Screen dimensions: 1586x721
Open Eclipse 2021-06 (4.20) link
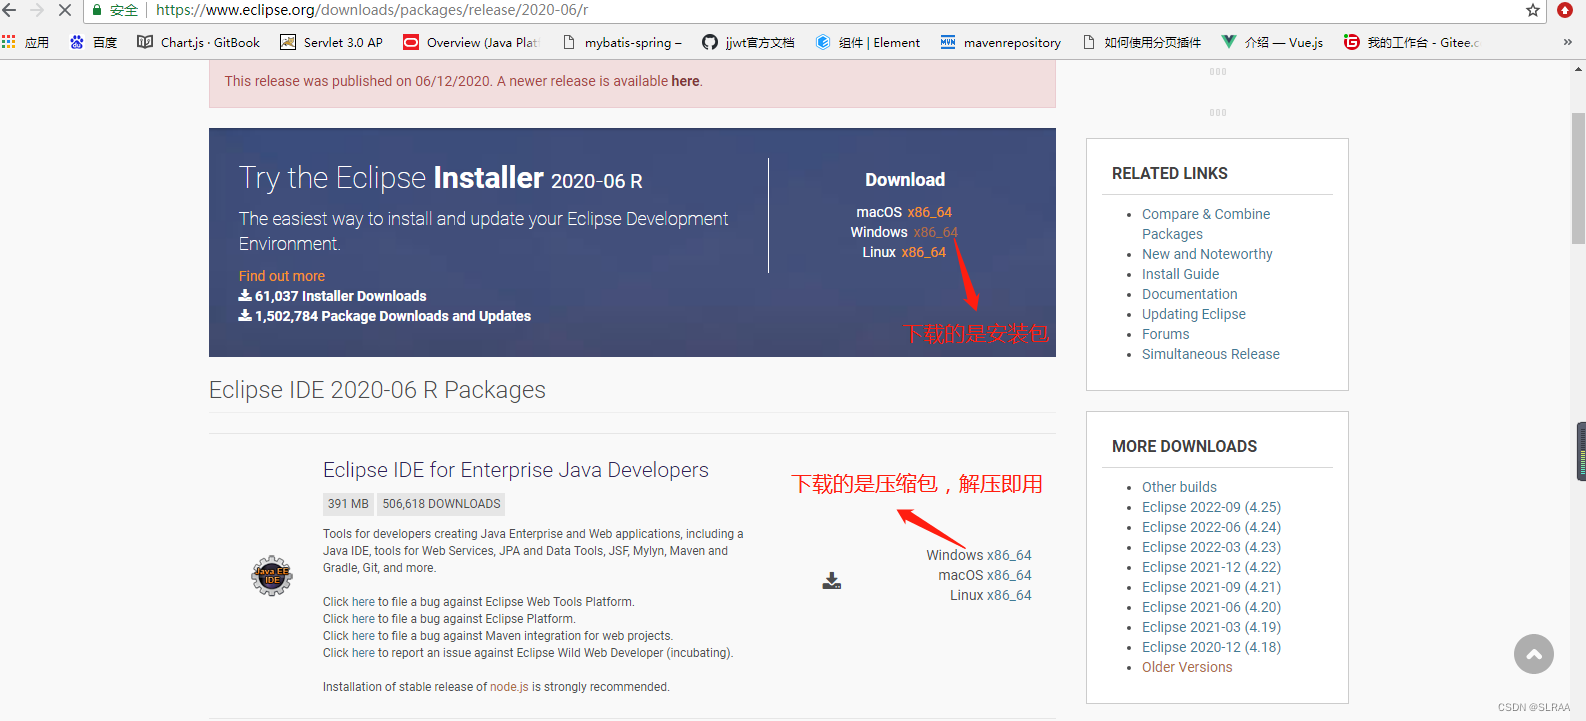tap(1211, 607)
